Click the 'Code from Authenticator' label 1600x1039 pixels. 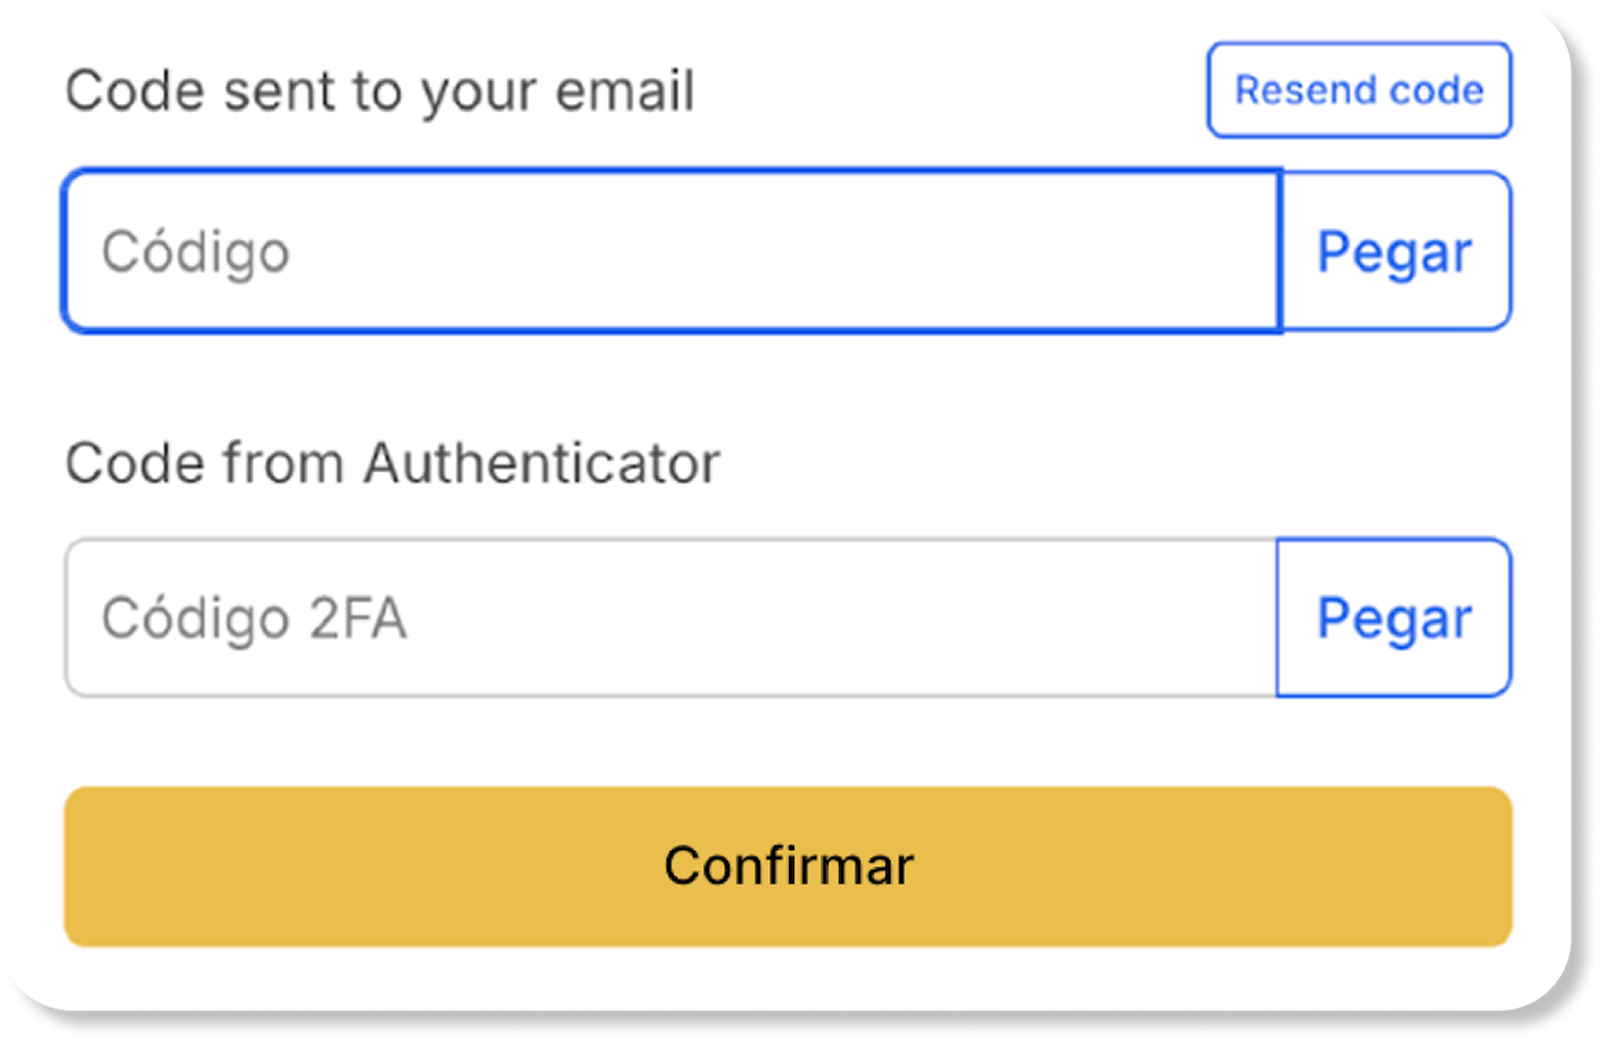click(392, 463)
